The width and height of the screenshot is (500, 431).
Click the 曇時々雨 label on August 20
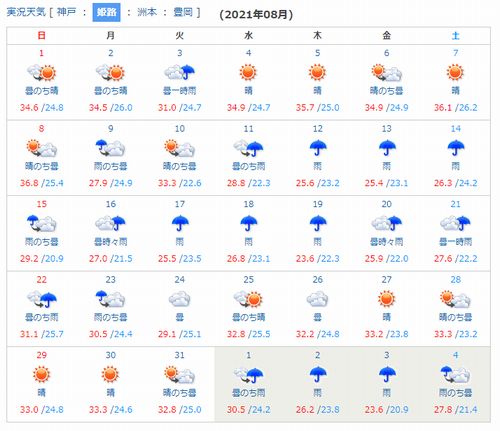coord(387,242)
